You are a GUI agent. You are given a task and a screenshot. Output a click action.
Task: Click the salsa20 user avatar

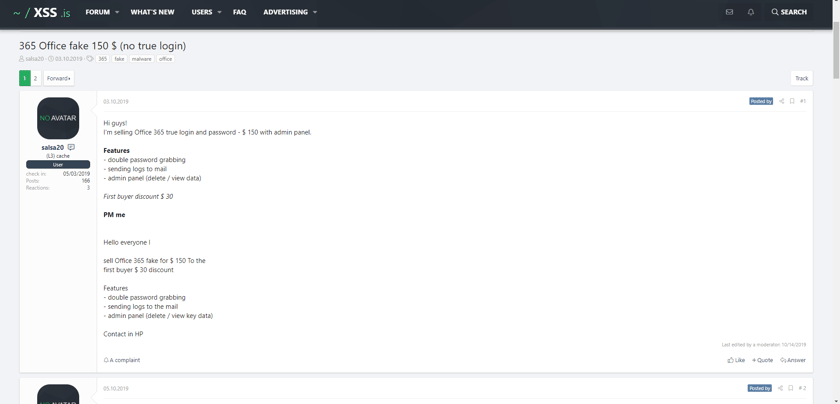(x=58, y=118)
